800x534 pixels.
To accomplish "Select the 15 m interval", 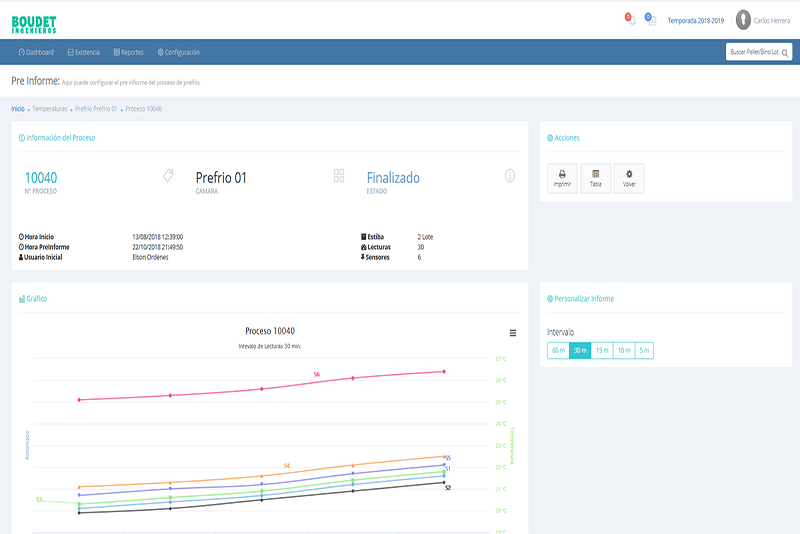I will click(x=602, y=350).
